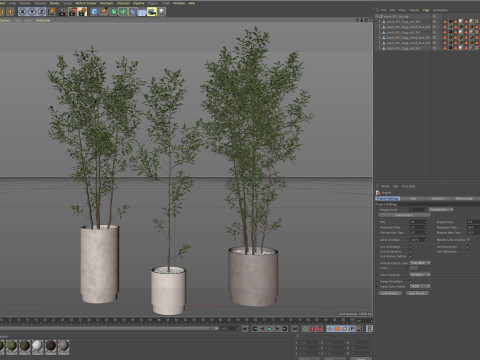Switch to the Info tab

pos(413,198)
